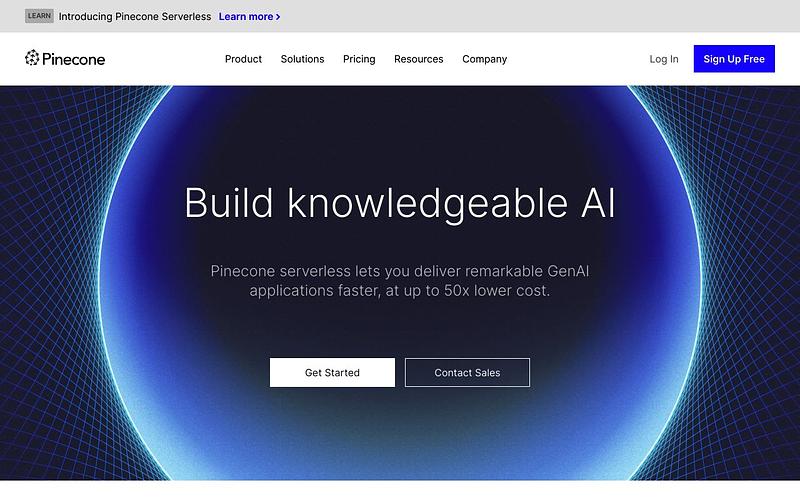Click the Get Started button
The height and width of the screenshot is (500, 800).
(x=332, y=372)
